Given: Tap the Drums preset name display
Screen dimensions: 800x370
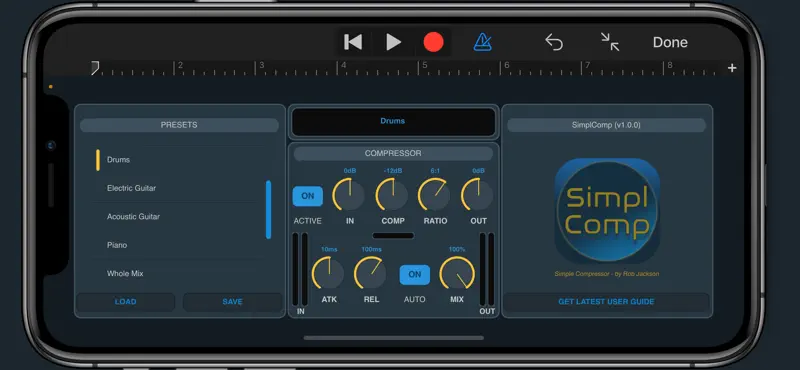Looking at the screenshot, I should tap(393, 121).
